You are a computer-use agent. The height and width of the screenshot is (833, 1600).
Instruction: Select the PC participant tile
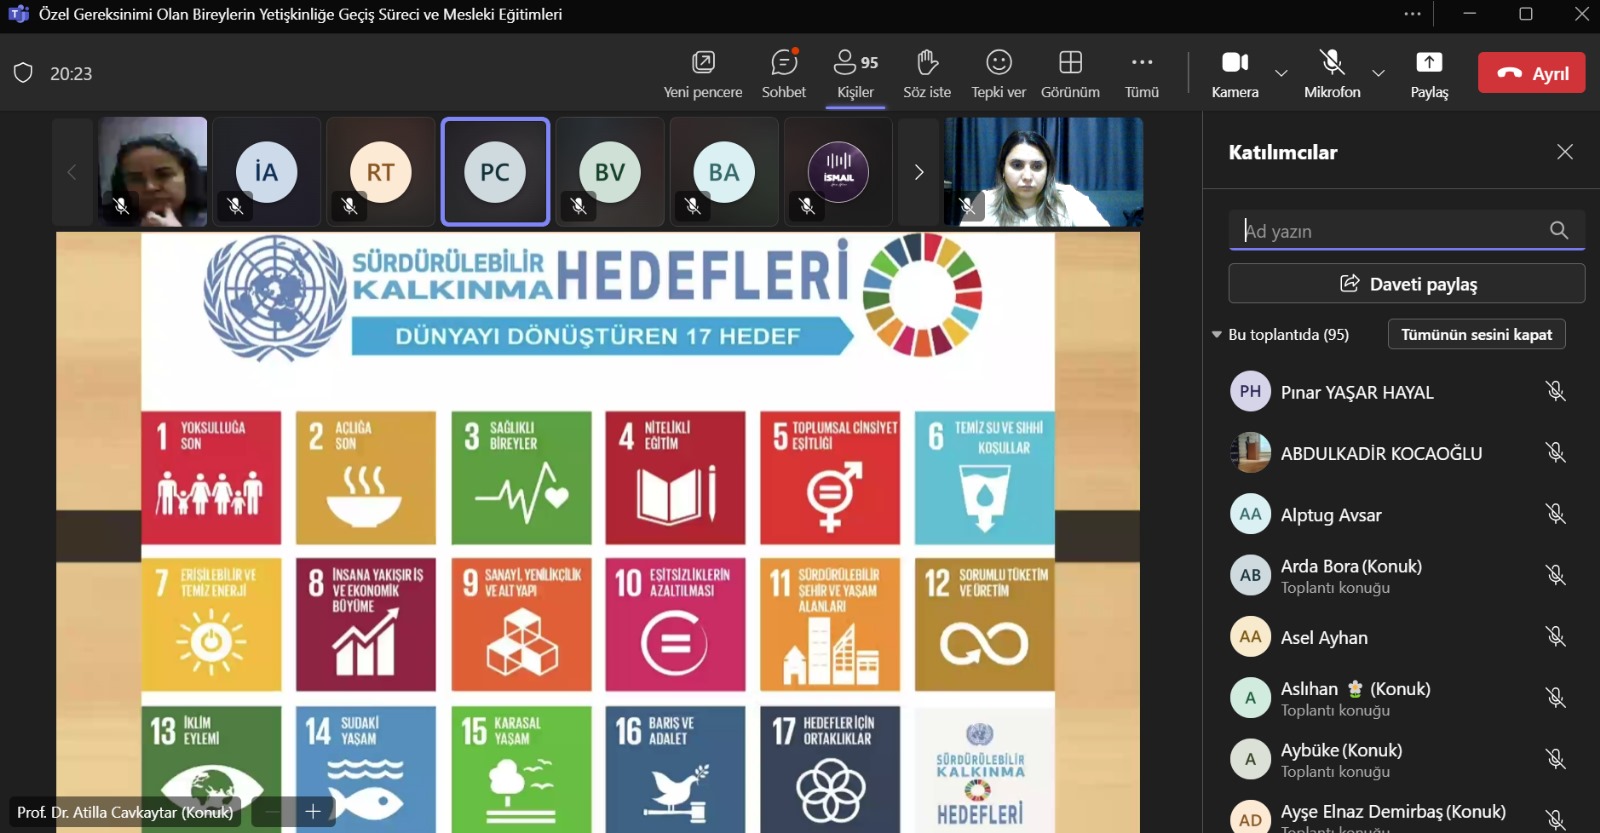[x=495, y=172]
